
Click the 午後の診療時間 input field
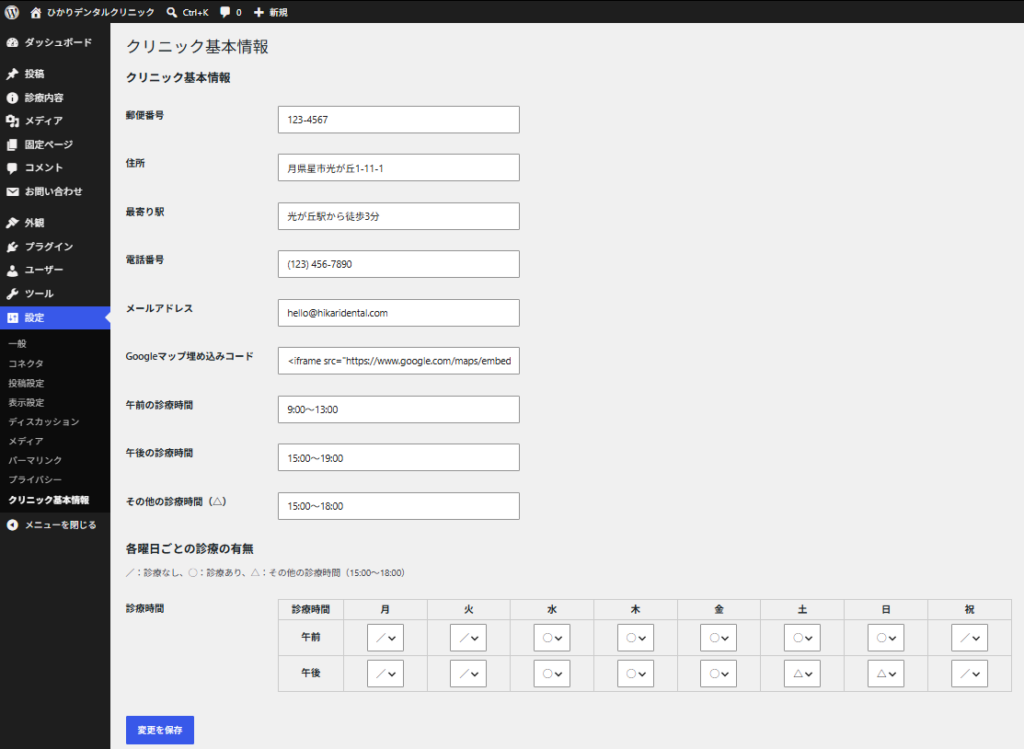click(398, 458)
